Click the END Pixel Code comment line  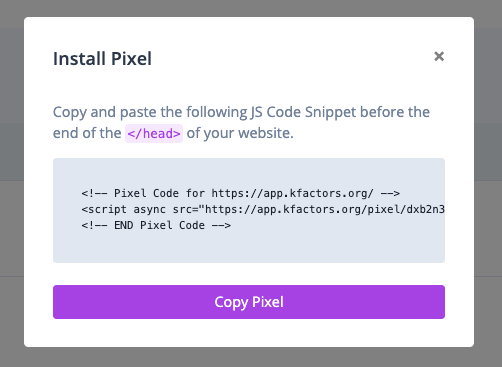click(x=156, y=225)
